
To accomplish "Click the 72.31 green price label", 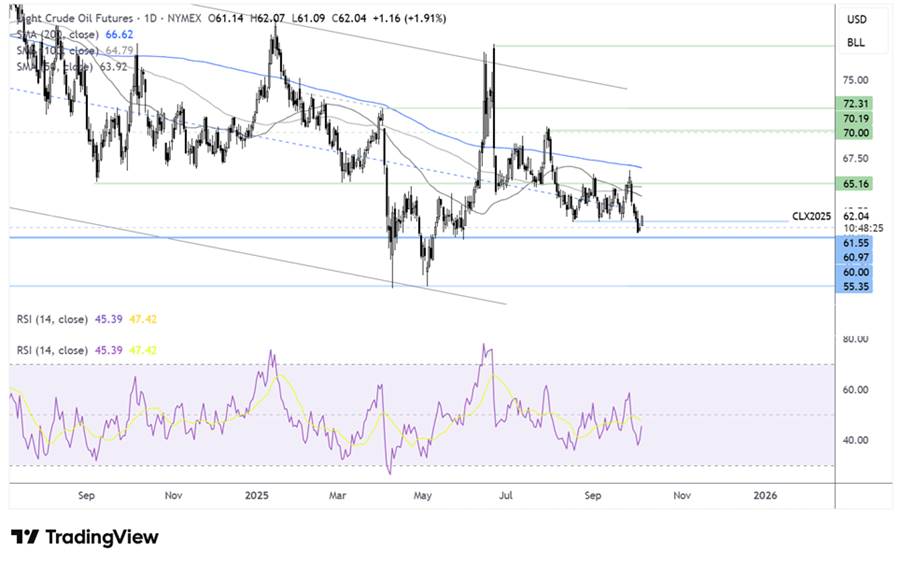I will pos(855,103).
